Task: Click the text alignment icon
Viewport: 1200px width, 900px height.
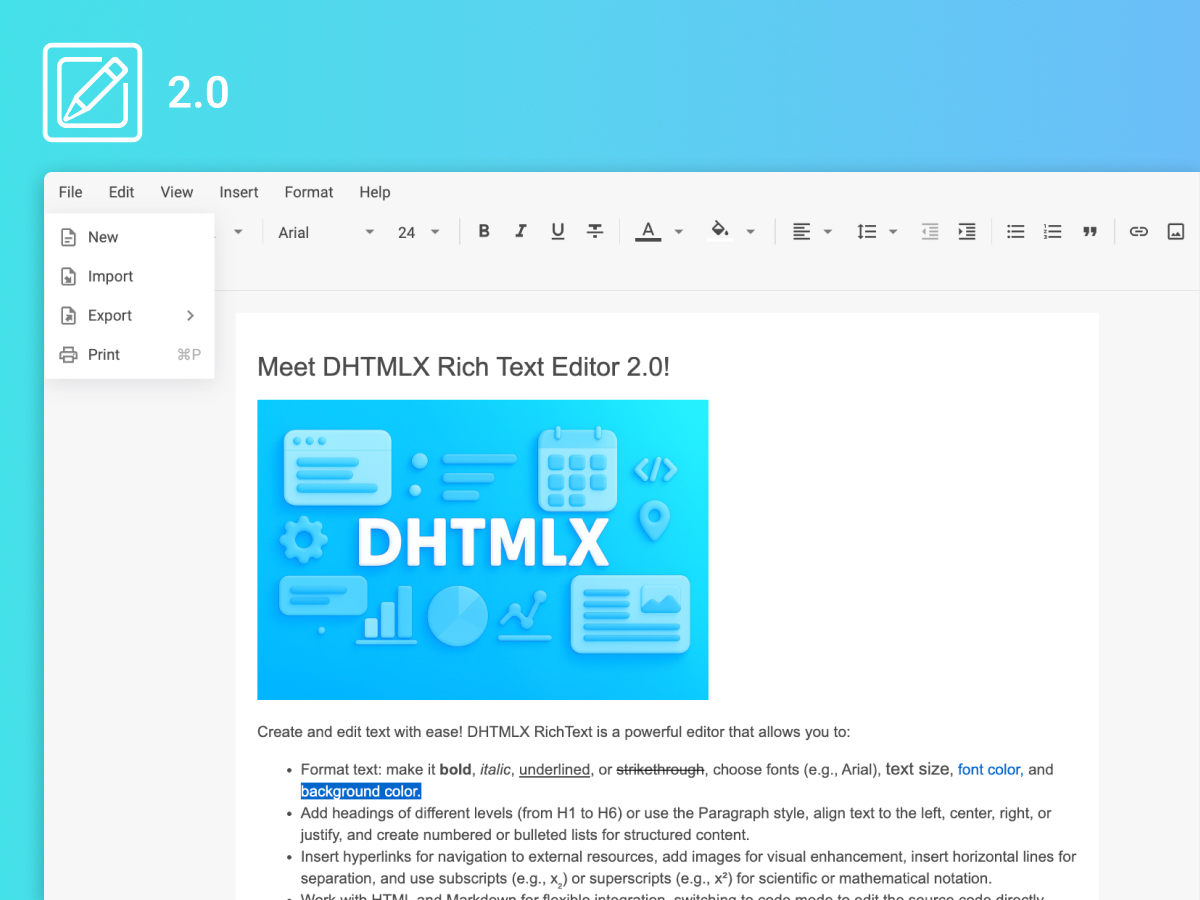Action: point(801,232)
